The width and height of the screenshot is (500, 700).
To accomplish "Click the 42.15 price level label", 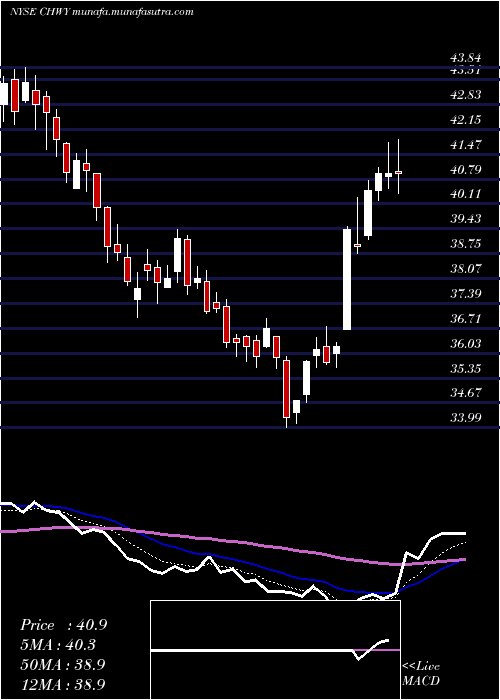I will point(466,120).
